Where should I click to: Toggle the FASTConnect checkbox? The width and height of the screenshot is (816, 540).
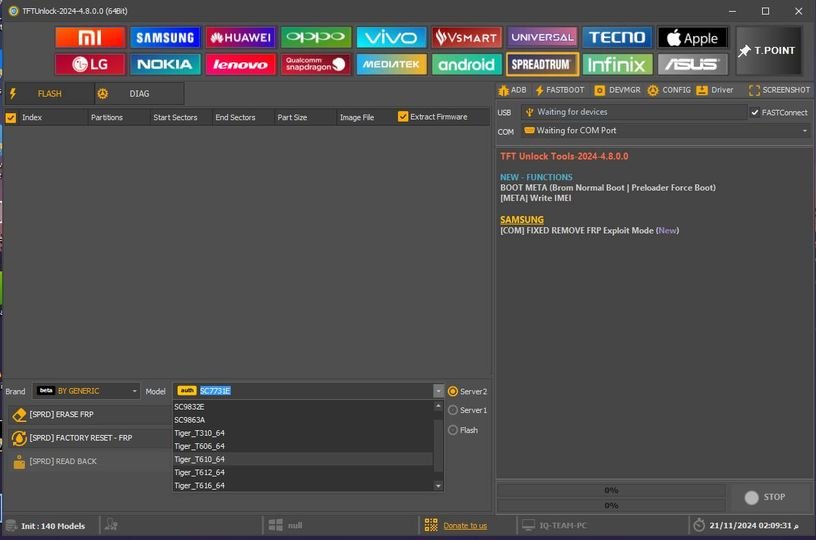click(755, 112)
